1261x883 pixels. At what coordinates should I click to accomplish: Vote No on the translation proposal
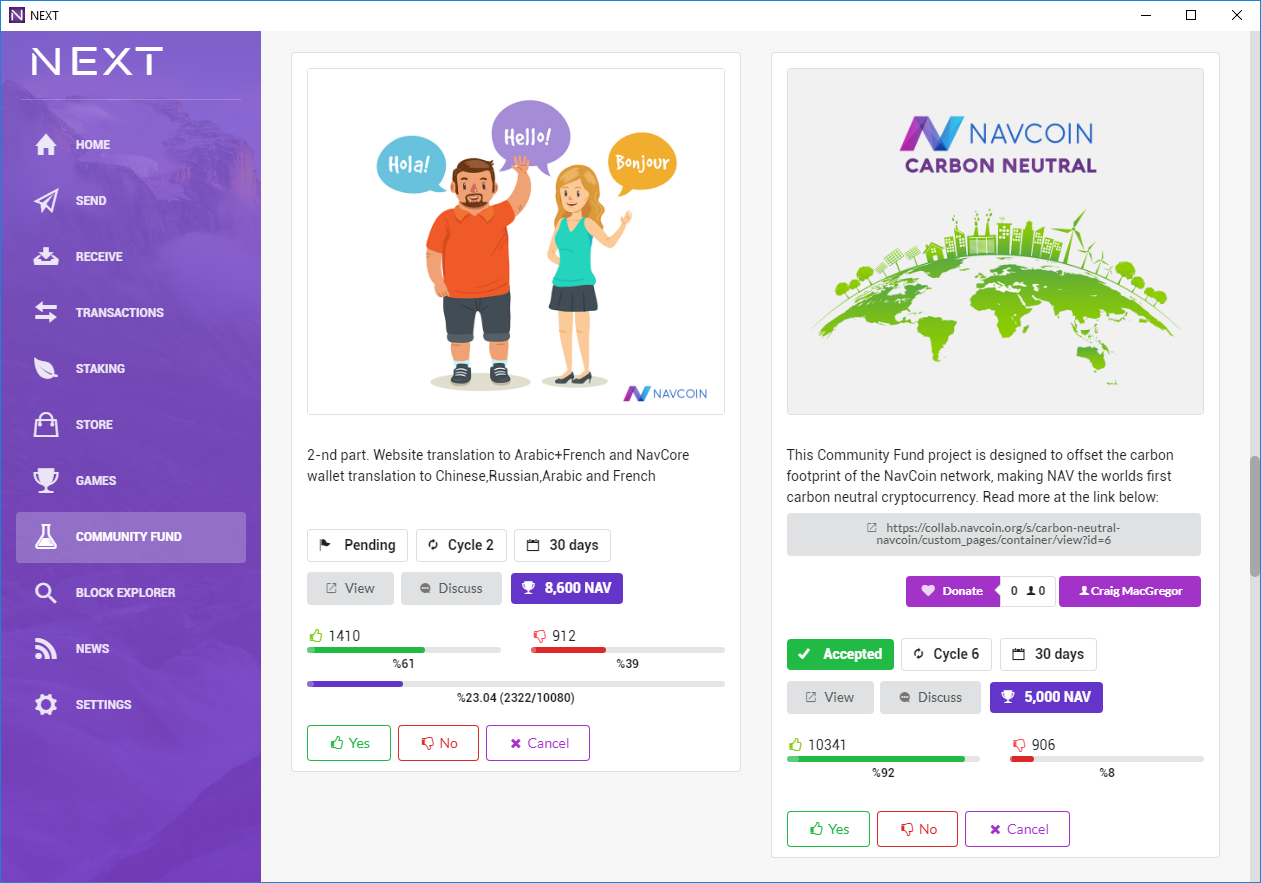point(438,743)
